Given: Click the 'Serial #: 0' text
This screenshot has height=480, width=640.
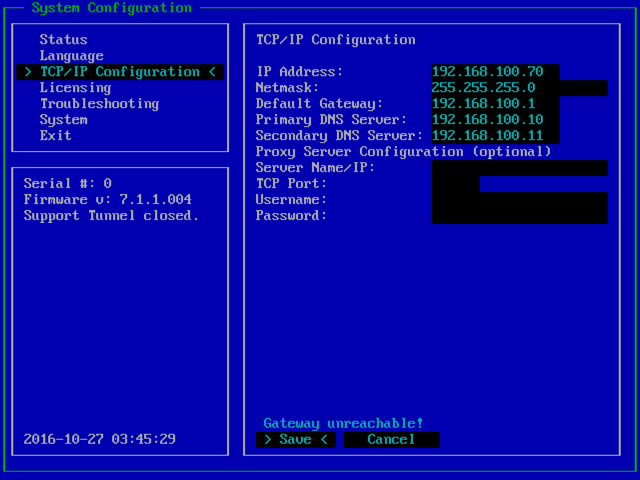Looking at the screenshot, I should pyautogui.click(x=67, y=184).
